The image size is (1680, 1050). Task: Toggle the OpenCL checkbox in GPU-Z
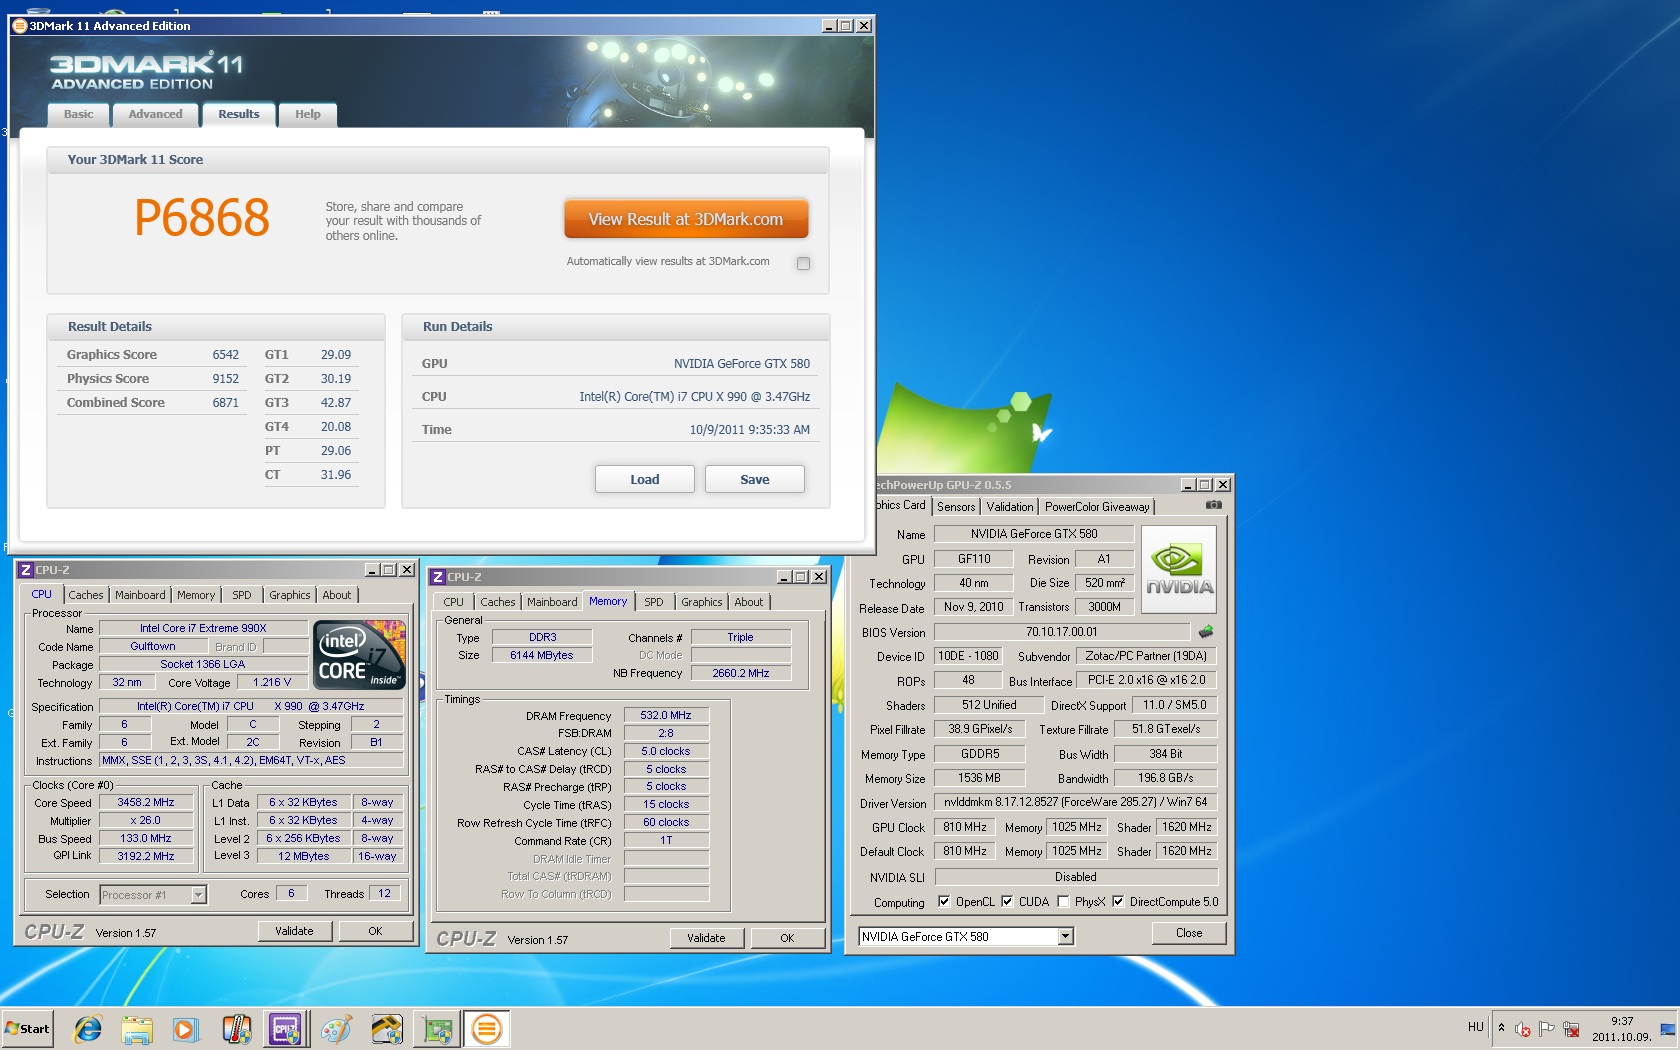pyautogui.click(x=944, y=901)
